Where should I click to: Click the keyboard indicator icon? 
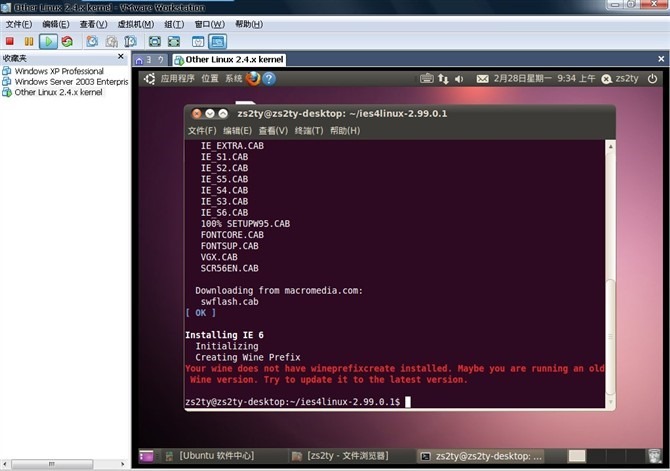click(x=426, y=79)
